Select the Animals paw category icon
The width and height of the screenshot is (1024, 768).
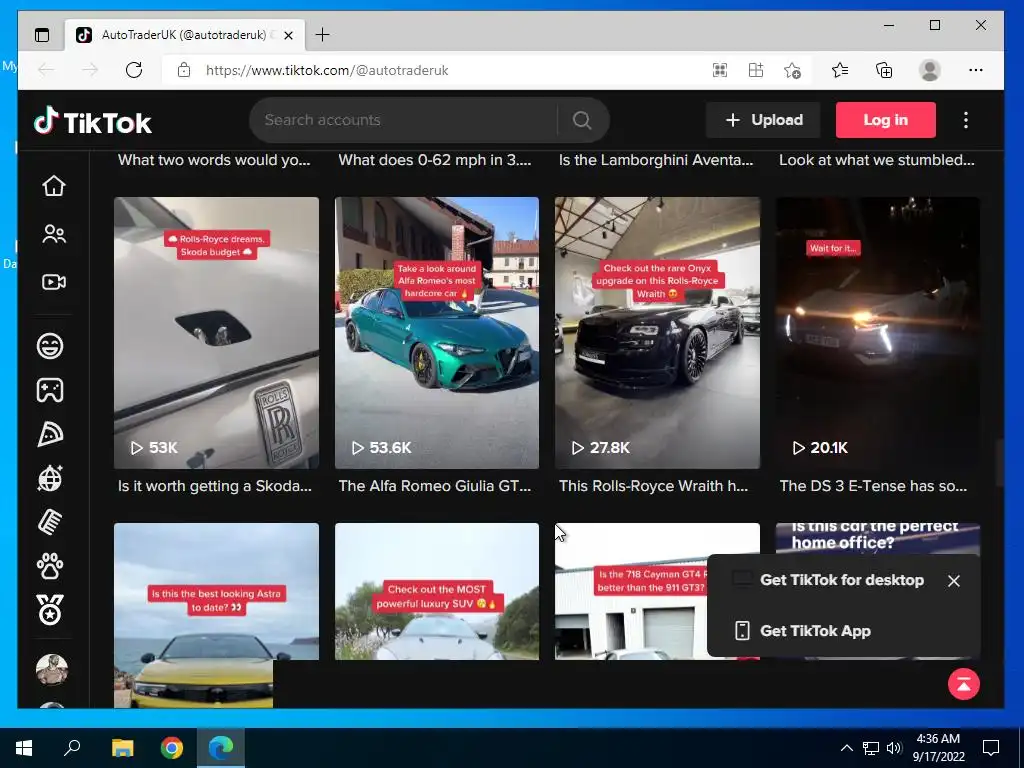coord(50,566)
